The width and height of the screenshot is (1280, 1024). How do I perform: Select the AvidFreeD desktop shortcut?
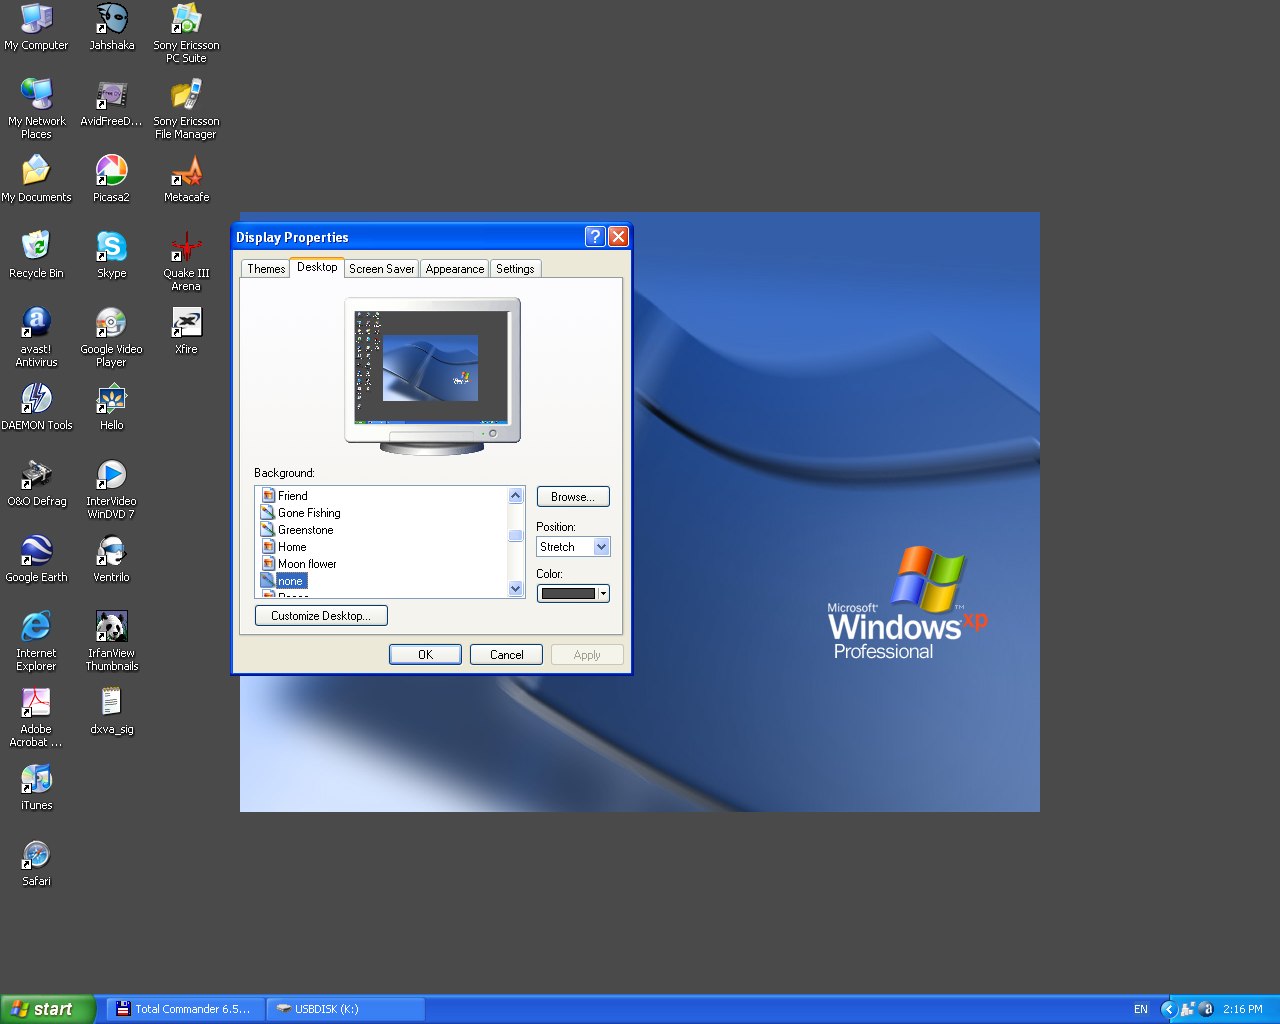(111, 103)
